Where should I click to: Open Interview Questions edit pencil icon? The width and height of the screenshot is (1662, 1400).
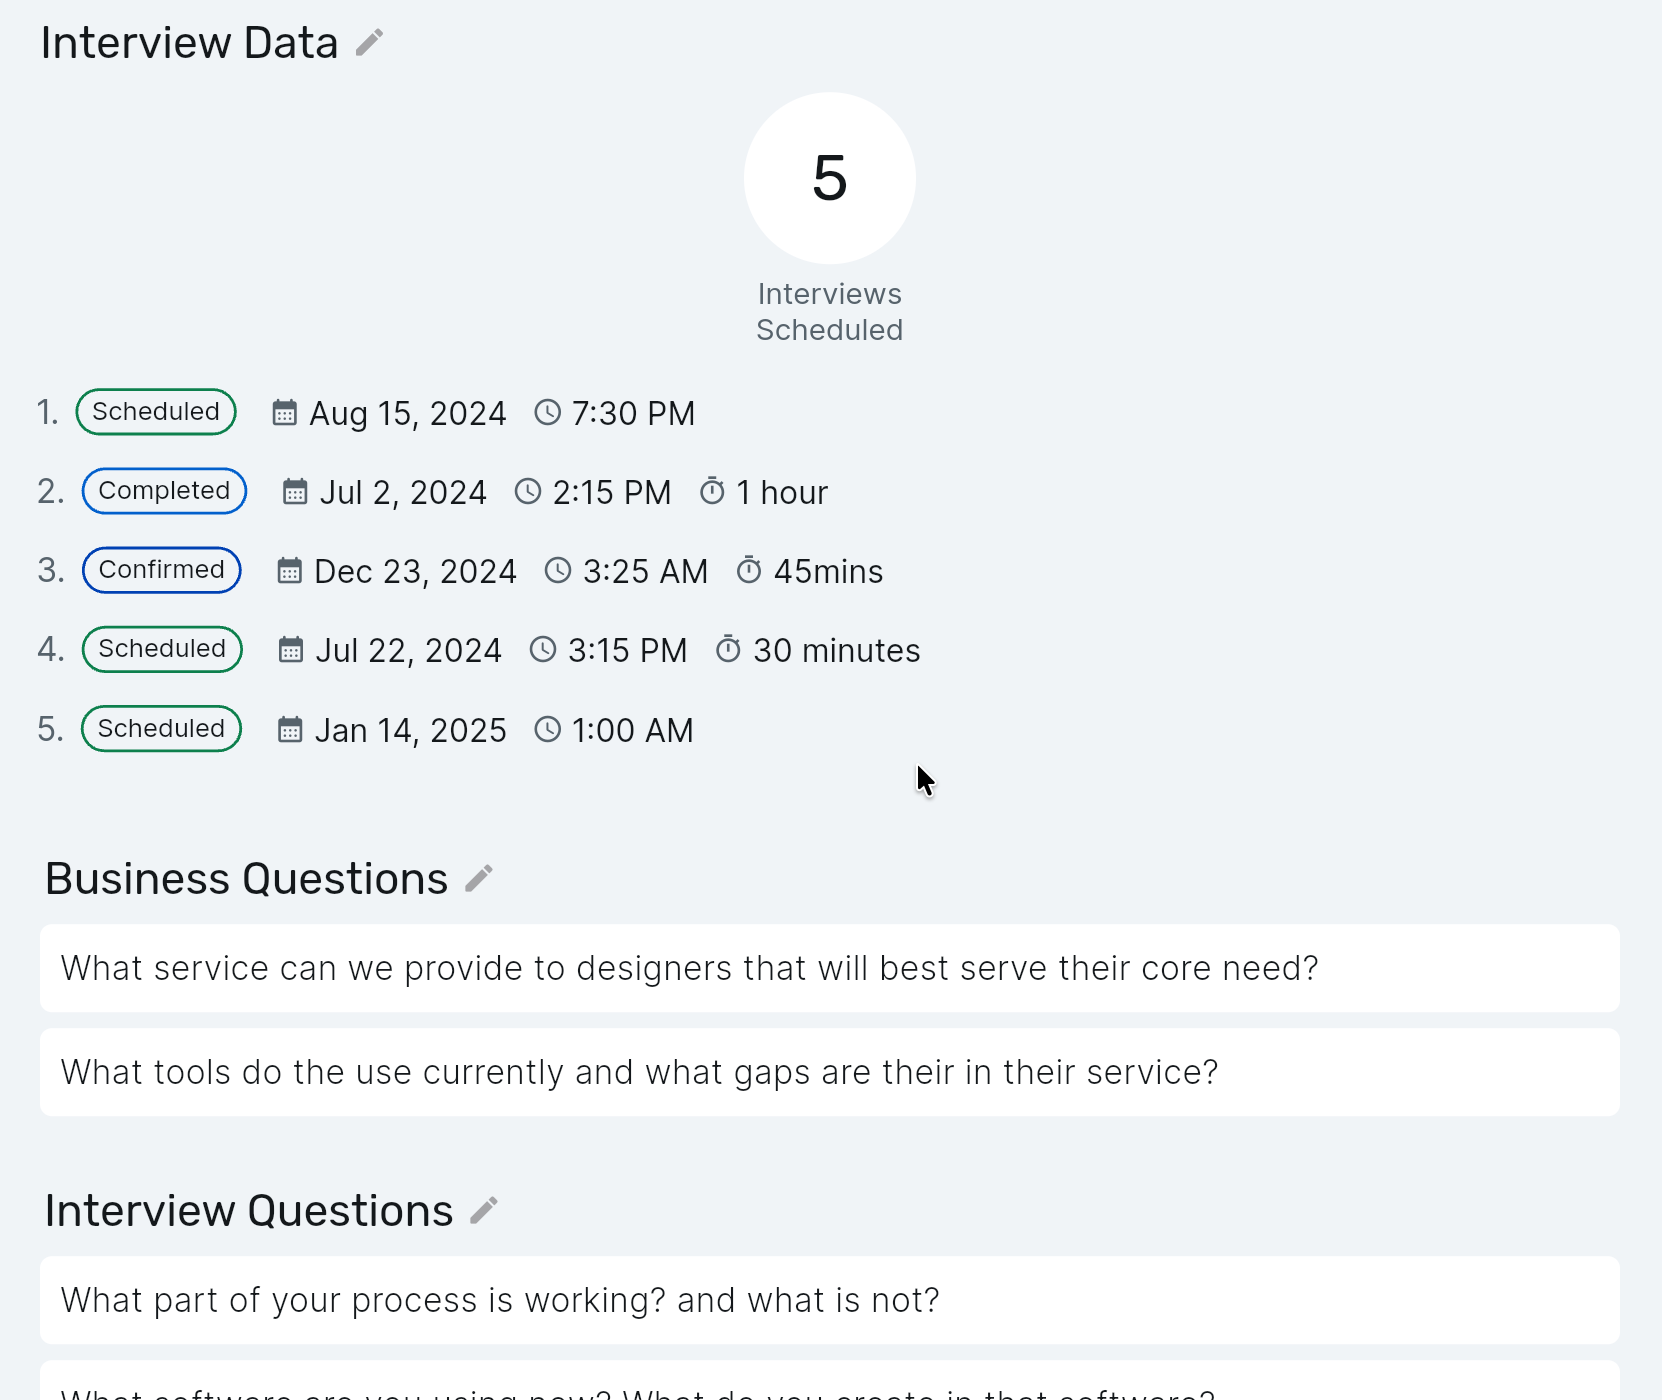(484, 1211)
